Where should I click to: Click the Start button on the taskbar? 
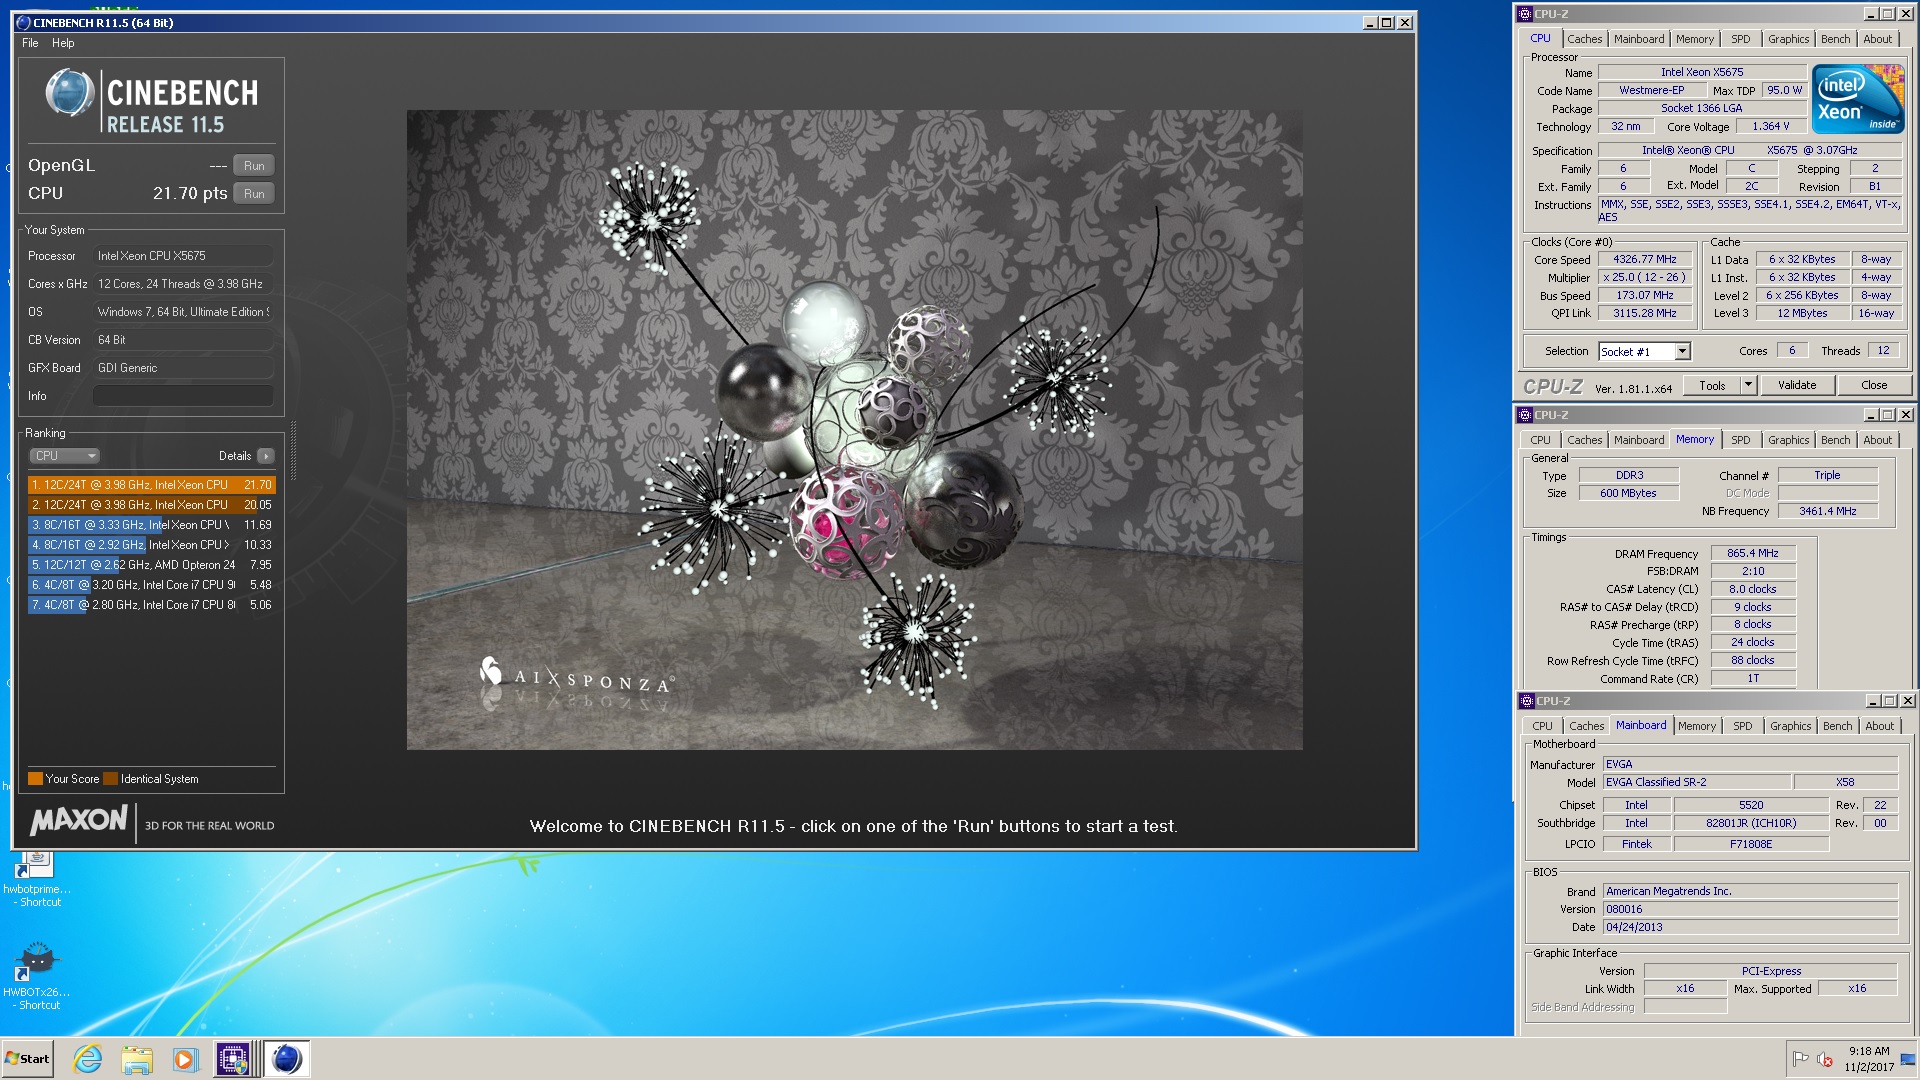point(27,1059)
